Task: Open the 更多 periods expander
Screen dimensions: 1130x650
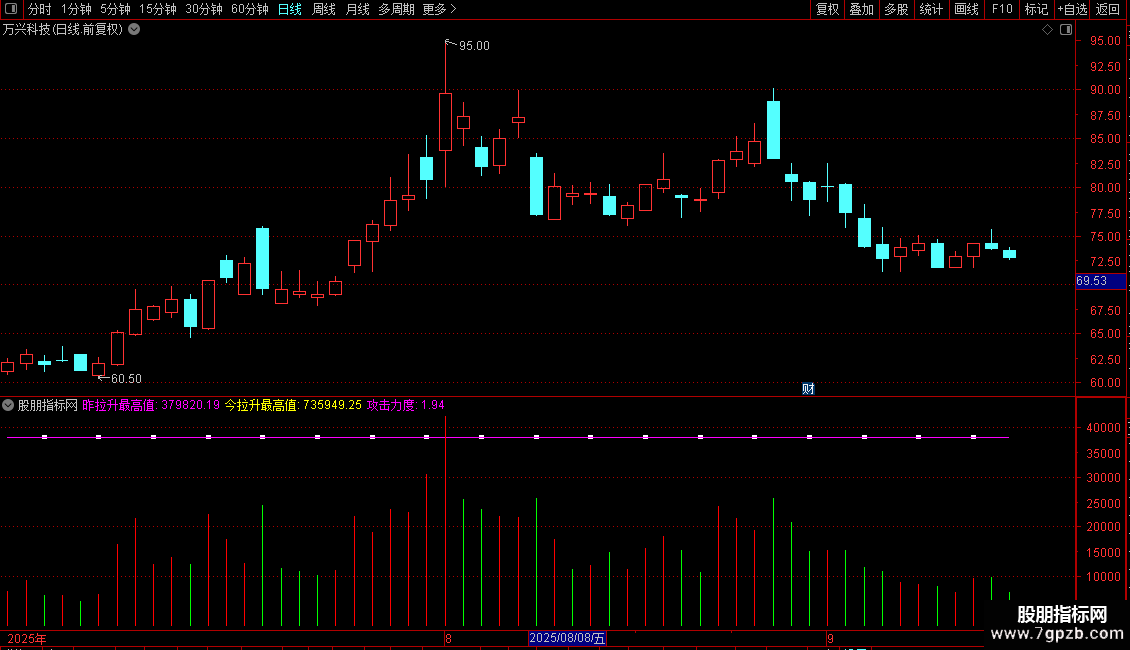Action: 439,9
